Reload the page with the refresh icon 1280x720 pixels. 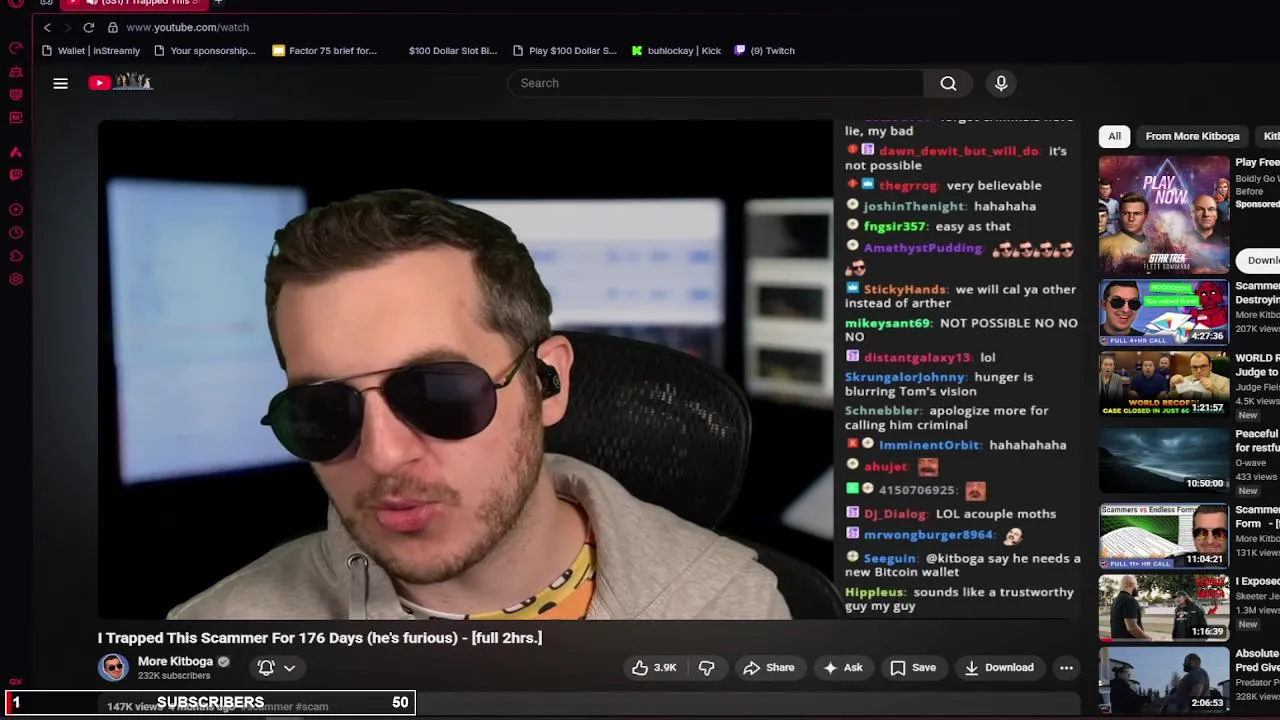coord(88,27)
